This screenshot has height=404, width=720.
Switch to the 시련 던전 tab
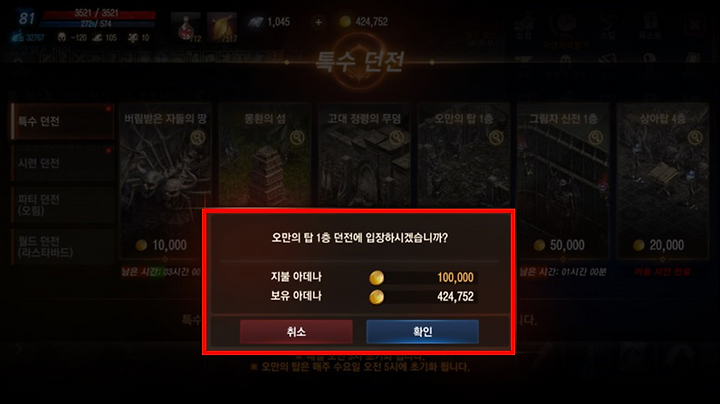62,163
